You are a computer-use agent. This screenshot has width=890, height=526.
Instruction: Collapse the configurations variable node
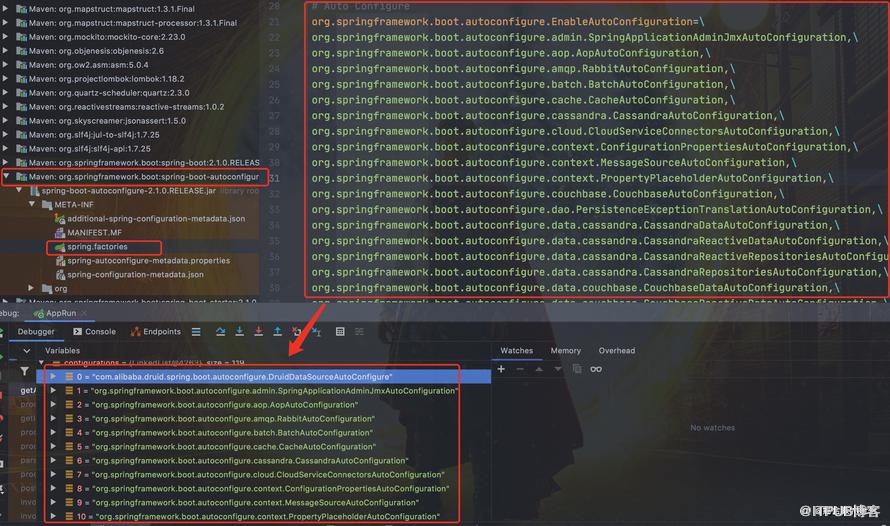pyautogui.click(x=41, y=362)
